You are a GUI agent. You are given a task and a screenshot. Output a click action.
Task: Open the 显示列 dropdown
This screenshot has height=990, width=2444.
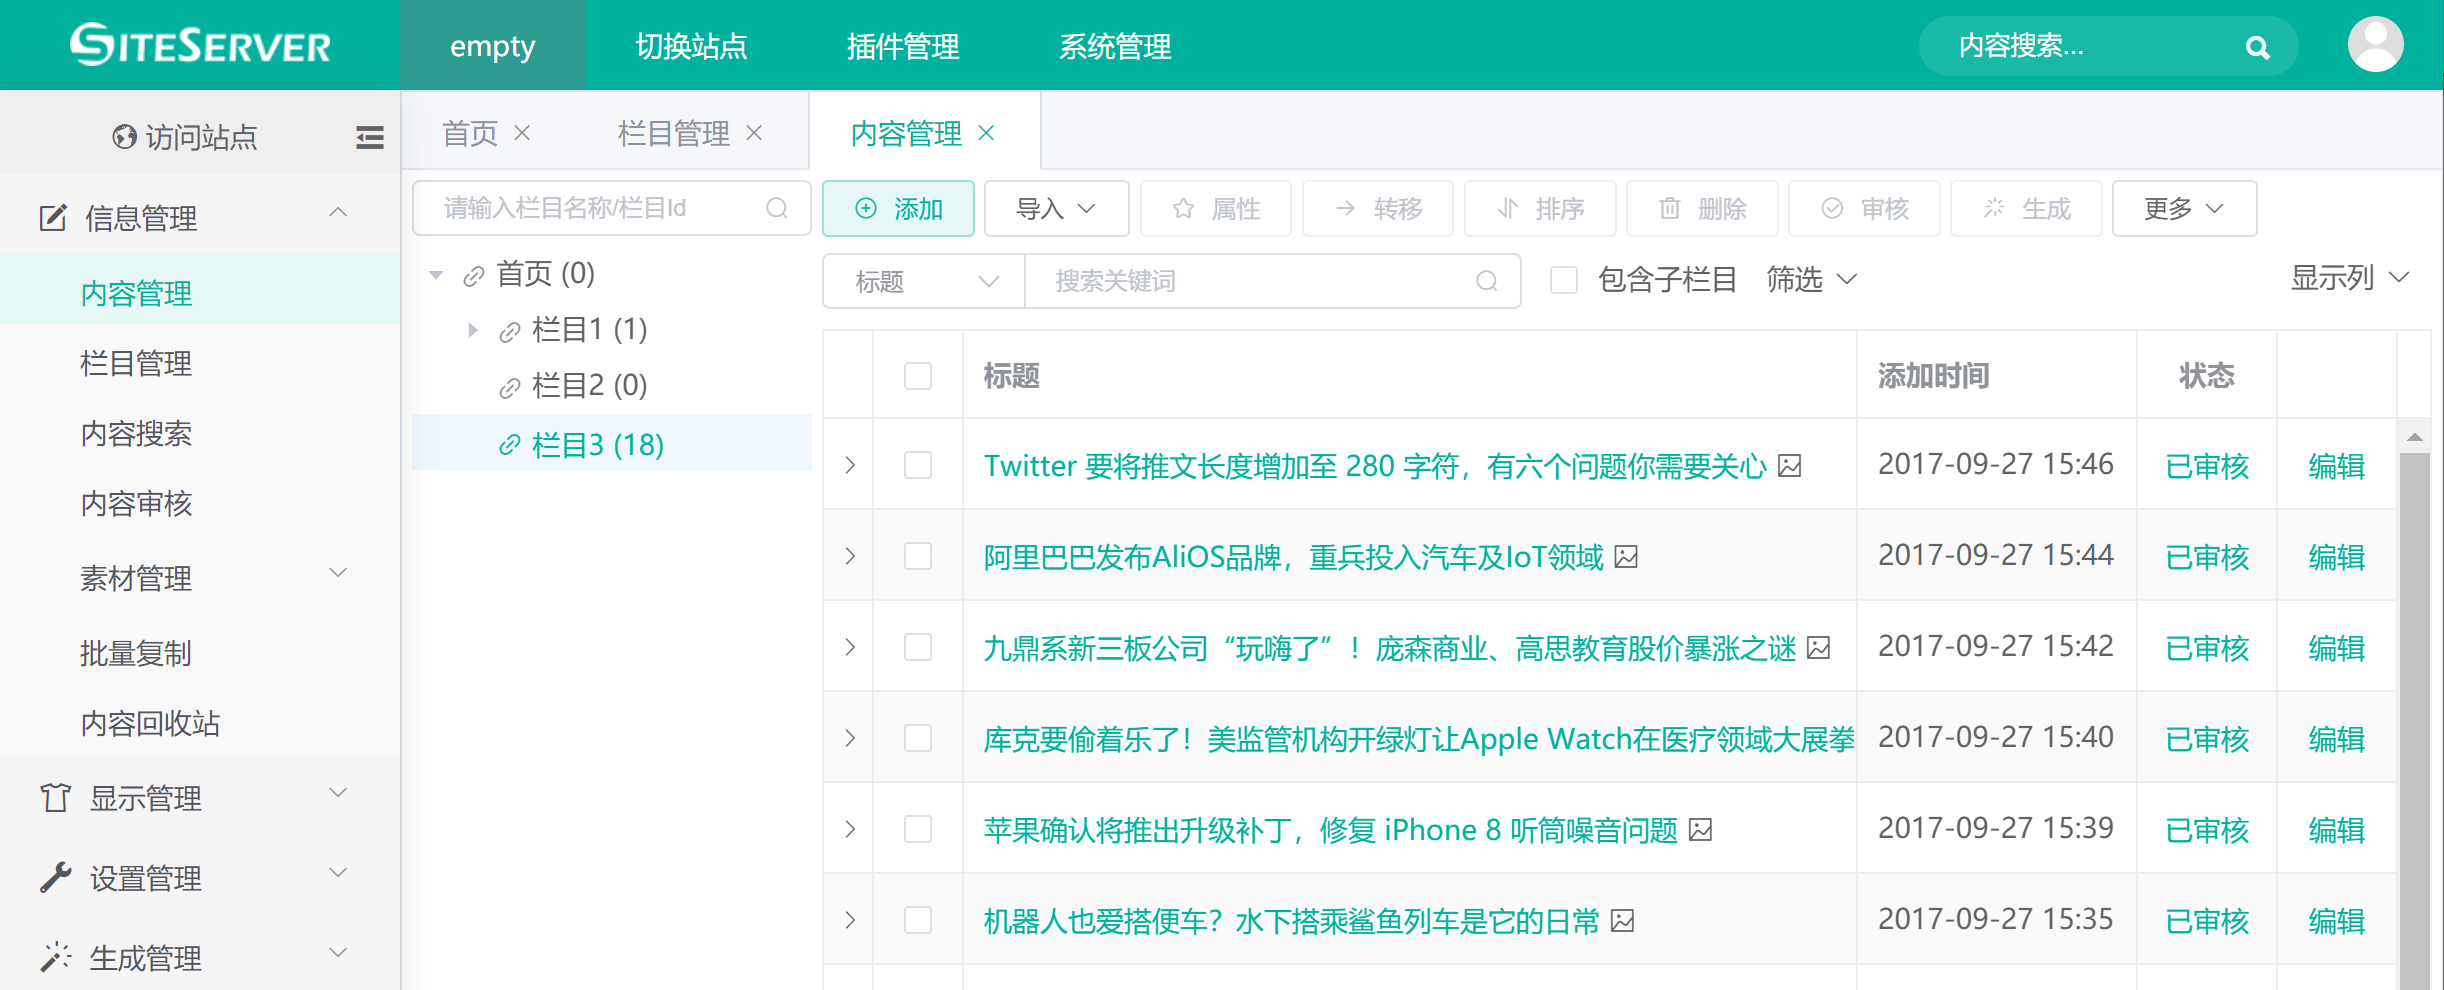(2348, 278)
